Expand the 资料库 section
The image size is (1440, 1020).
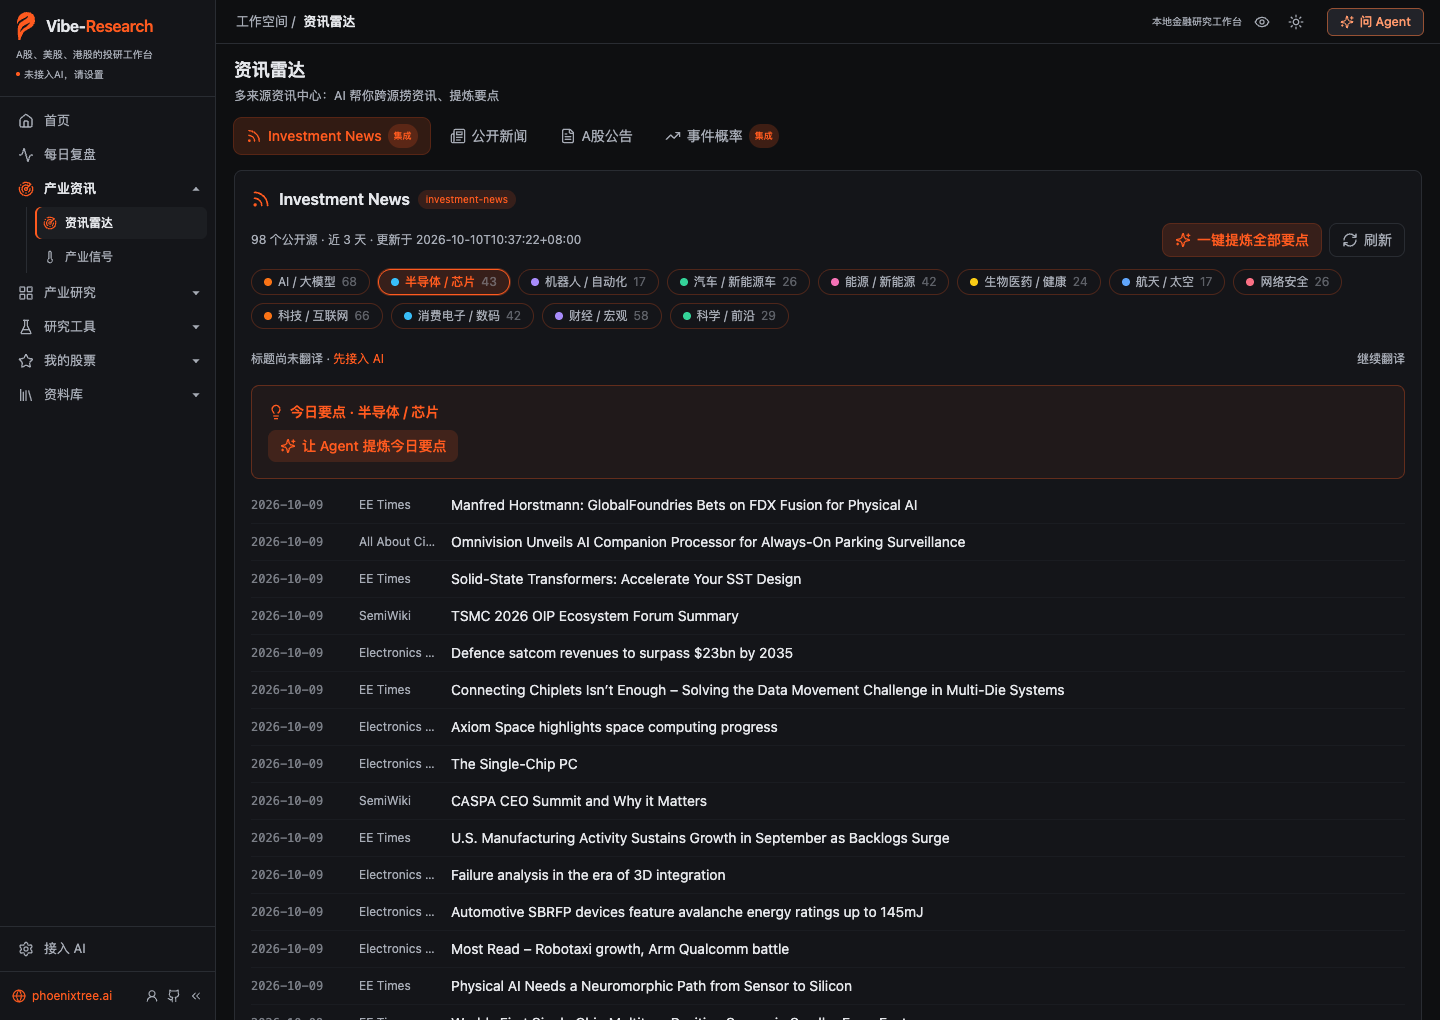pos(196,395)
